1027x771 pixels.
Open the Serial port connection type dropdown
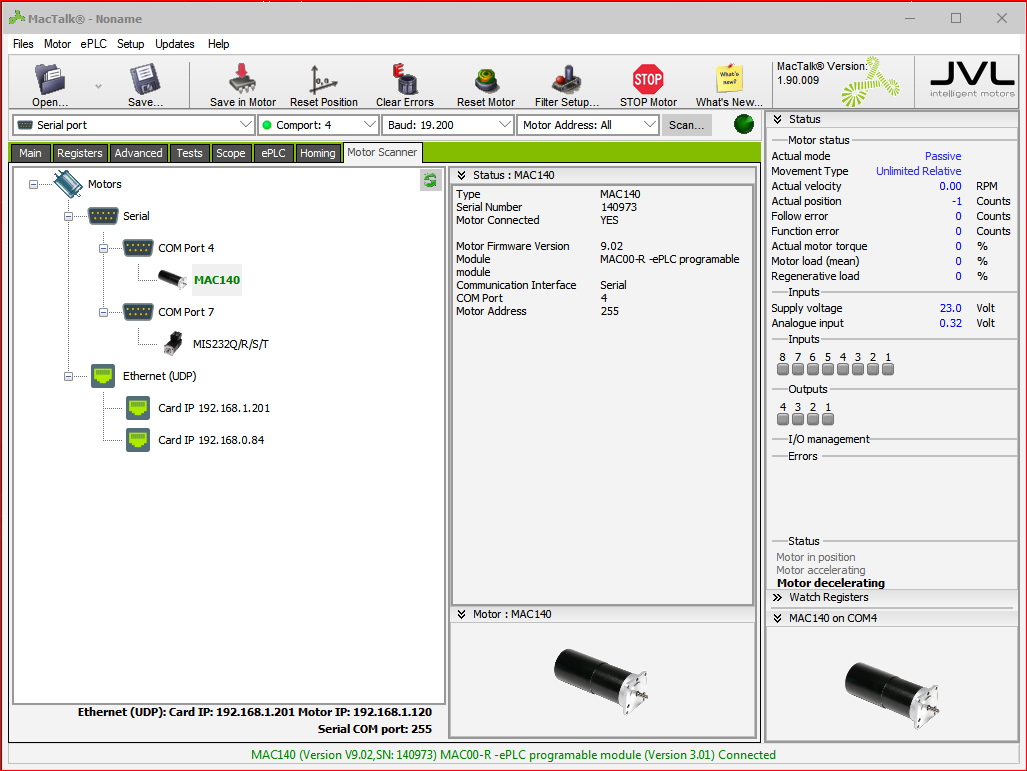point(134,124)
